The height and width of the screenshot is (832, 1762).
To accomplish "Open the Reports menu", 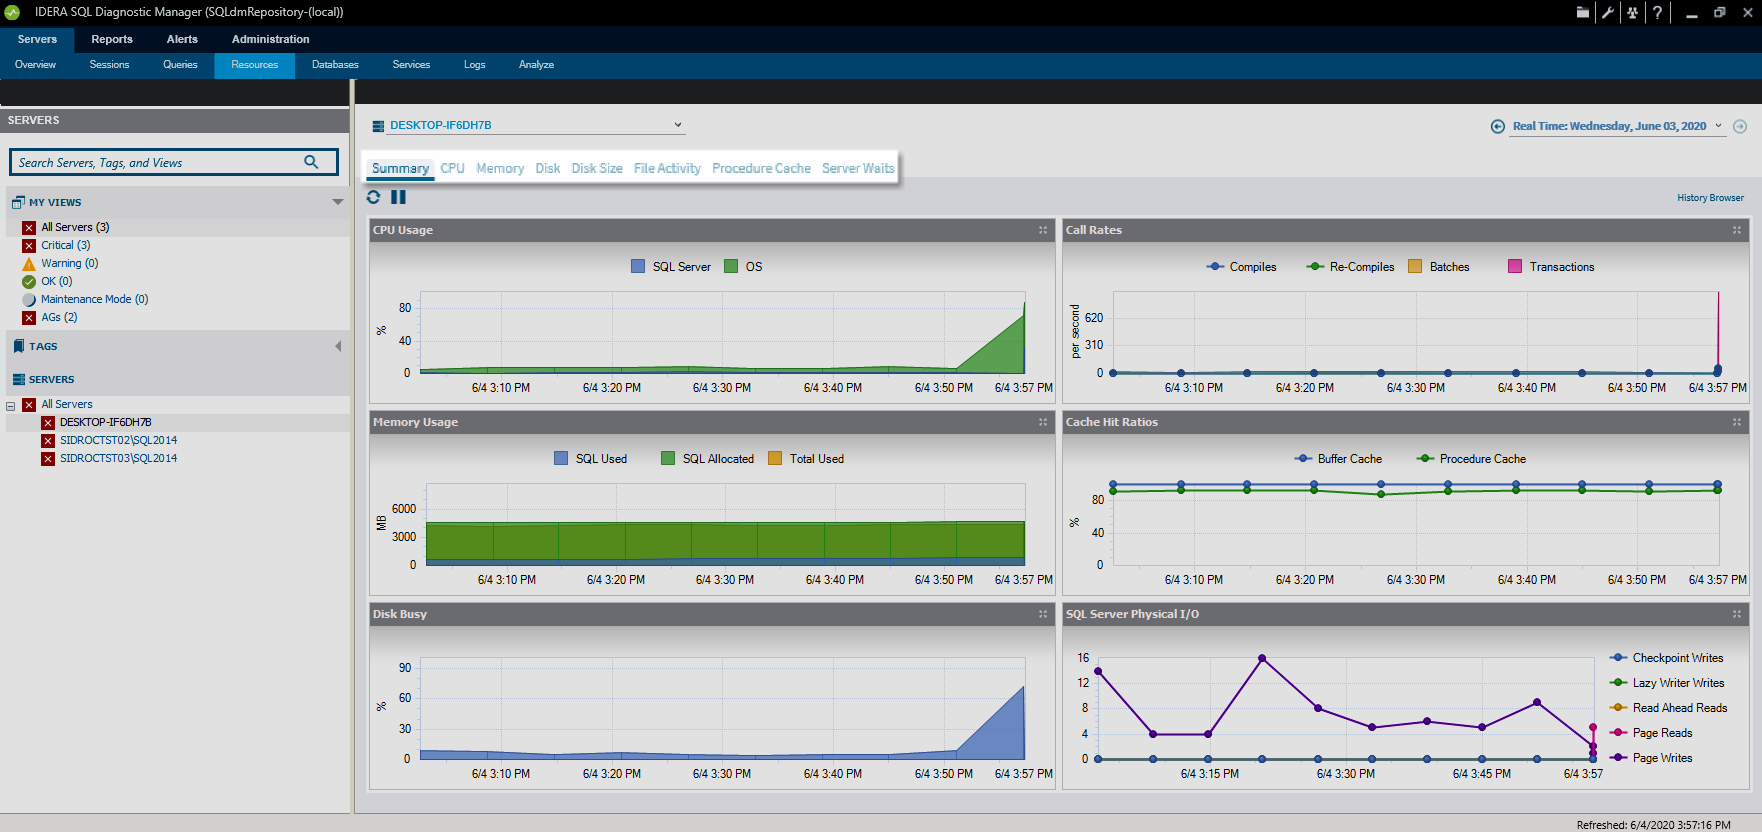I will (112, 39).
